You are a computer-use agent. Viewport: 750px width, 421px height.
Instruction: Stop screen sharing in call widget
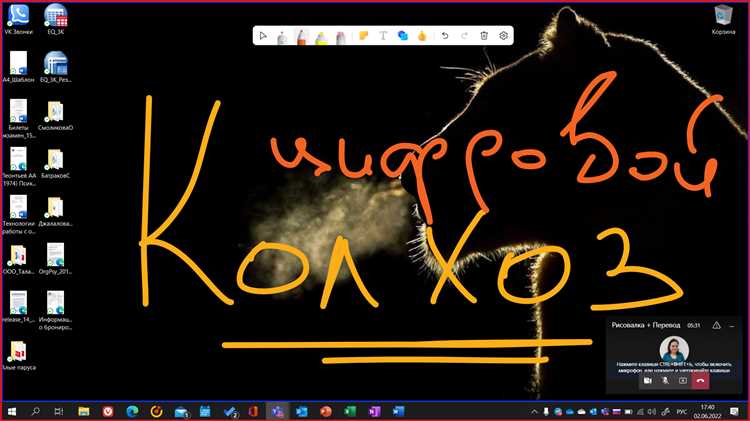[x=683, y=381]
